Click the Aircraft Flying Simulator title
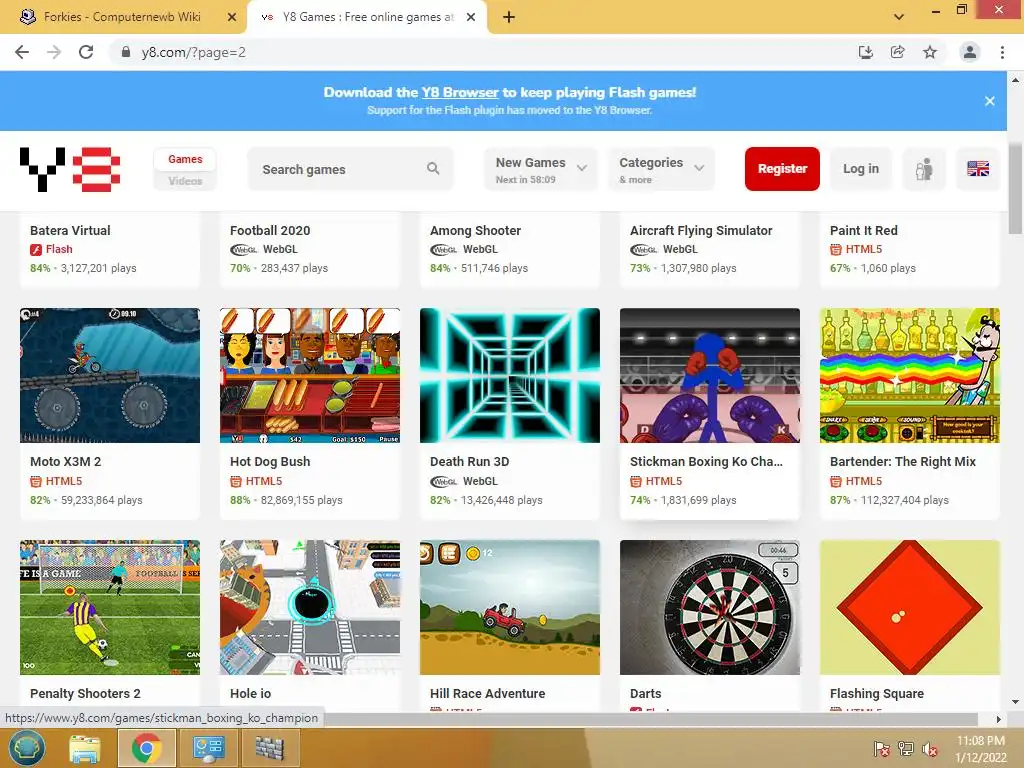This screenshot has width=1024, height=768. [x=701, y=231]
